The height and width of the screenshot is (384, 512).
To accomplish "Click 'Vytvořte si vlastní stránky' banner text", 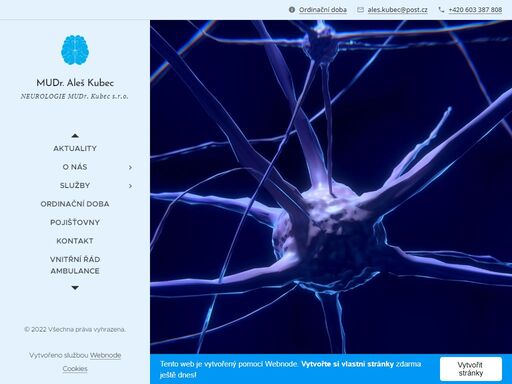I will point(347,364).
